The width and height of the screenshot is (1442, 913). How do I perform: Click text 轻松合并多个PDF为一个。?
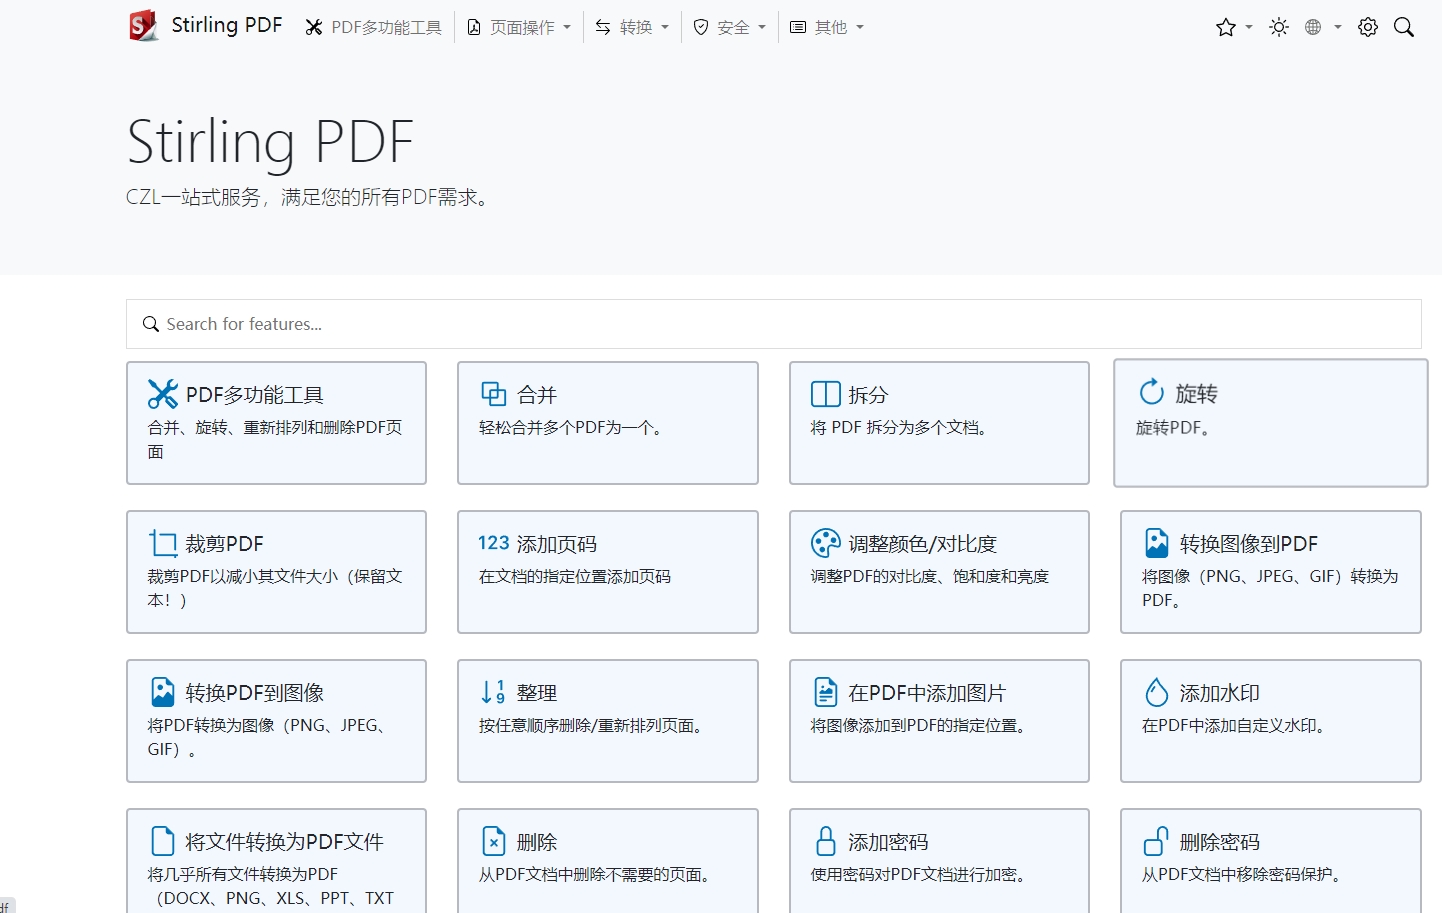pyautogui.click(x=571, y=427)
